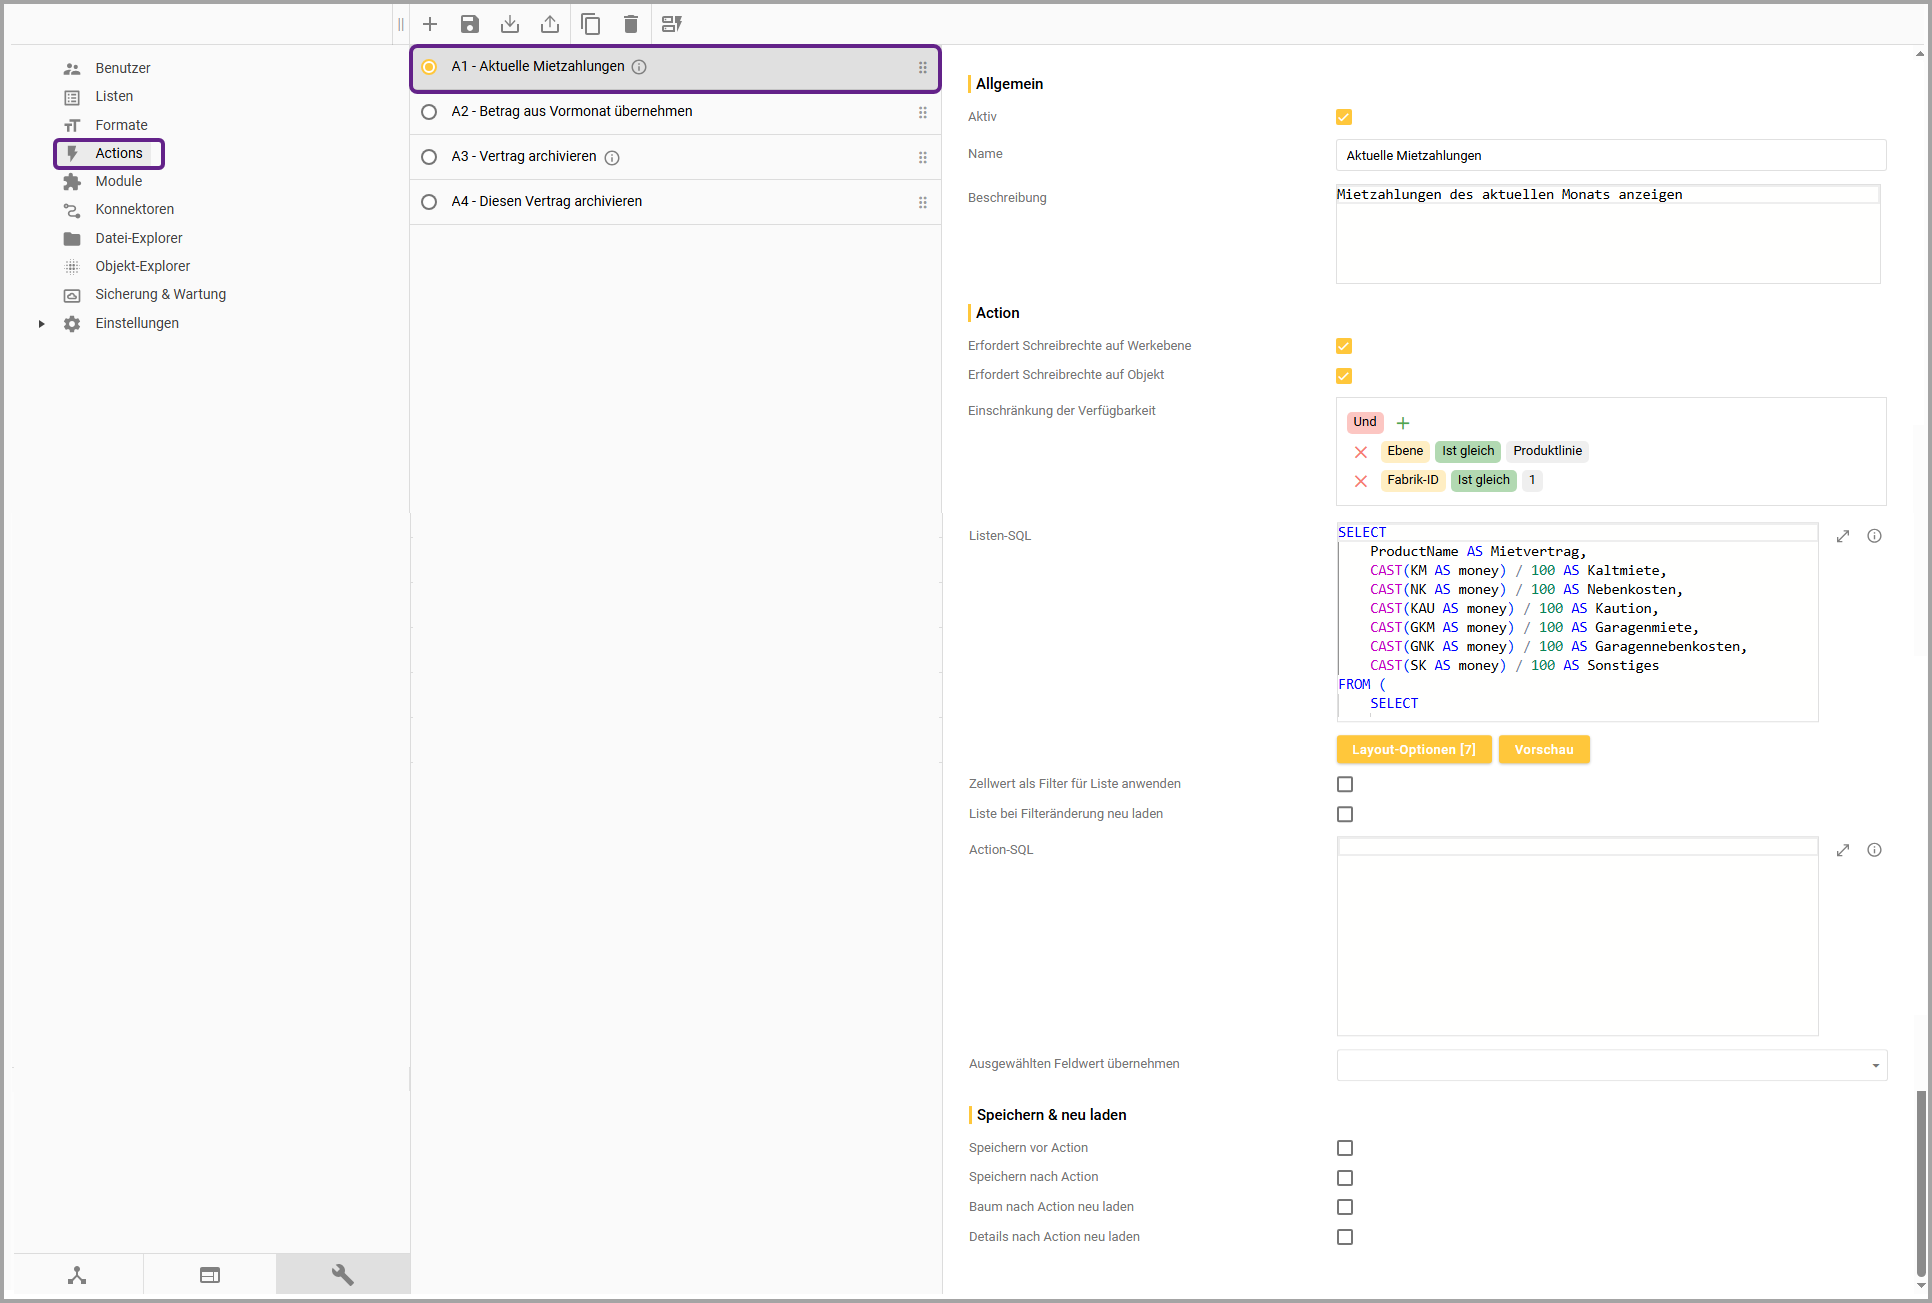Image resolution: width=1932 pixels, height=1303 pixels.
Task: Enable Speichern vor Action checkbox
Action: coord(1345,1148)
